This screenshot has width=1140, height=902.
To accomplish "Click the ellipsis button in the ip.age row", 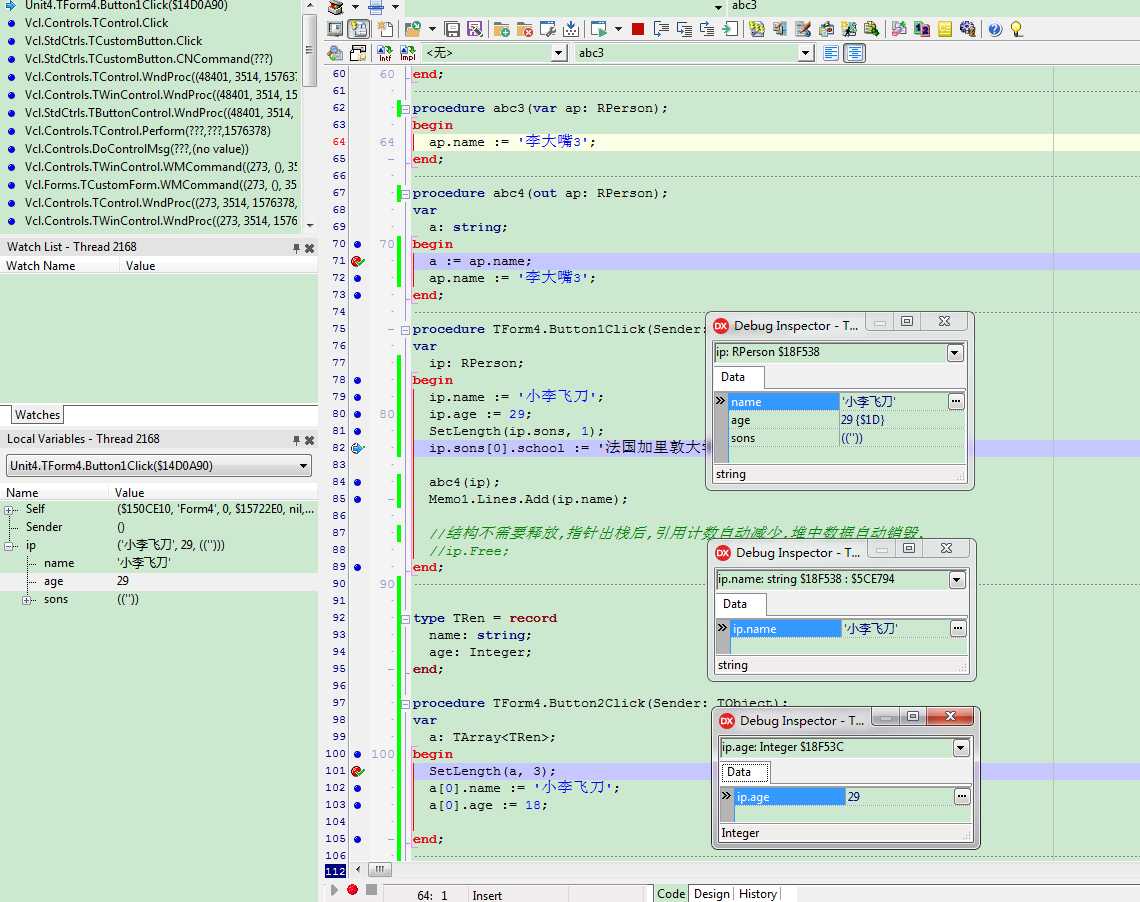I will coord(962,797).
